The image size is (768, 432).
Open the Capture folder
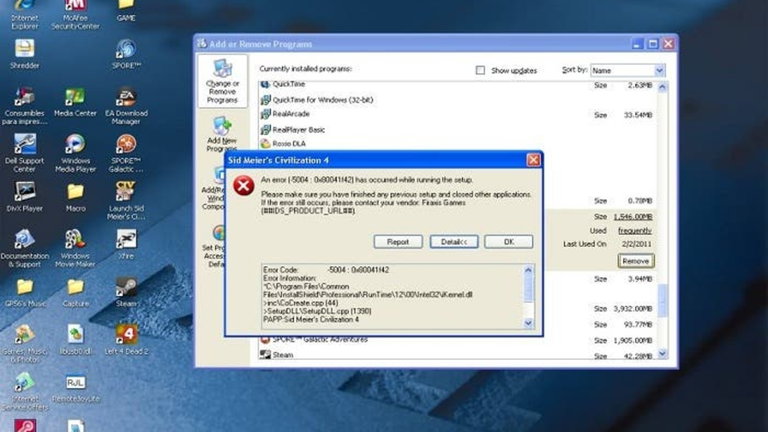[x=75, y=292]
